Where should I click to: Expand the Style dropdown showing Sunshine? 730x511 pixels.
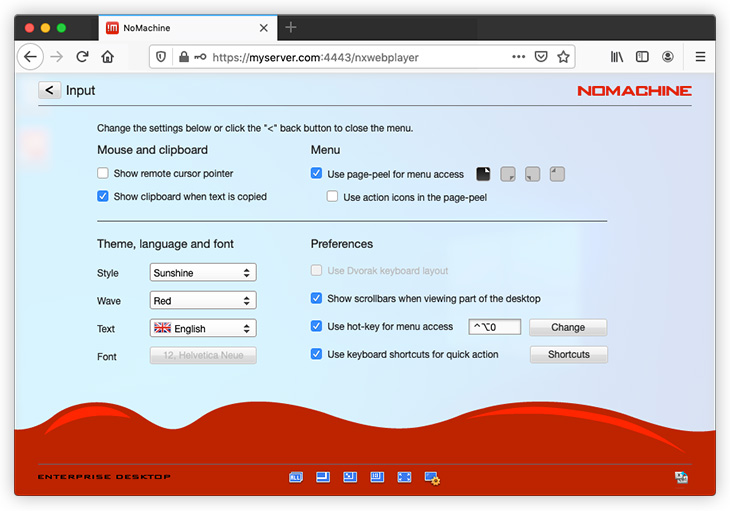203,272
